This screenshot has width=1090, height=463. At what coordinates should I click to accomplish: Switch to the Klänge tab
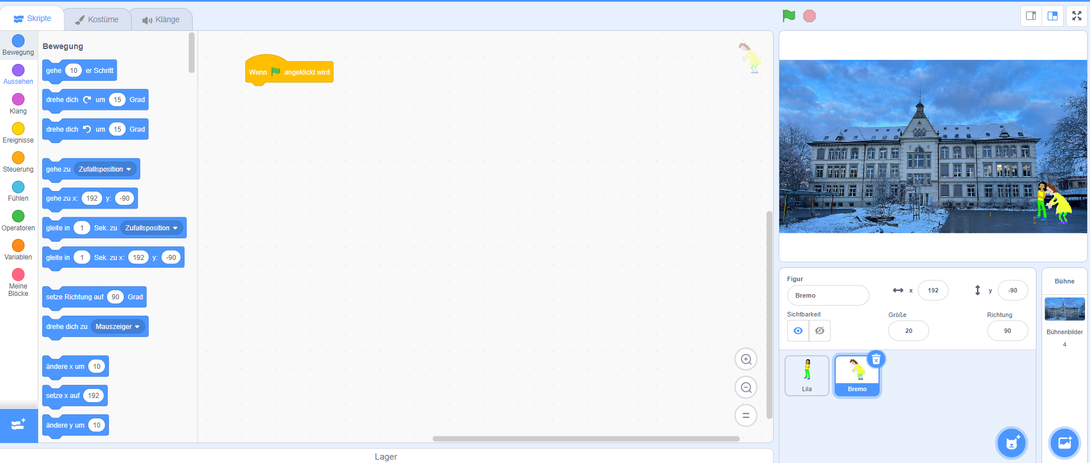(161, 19)
